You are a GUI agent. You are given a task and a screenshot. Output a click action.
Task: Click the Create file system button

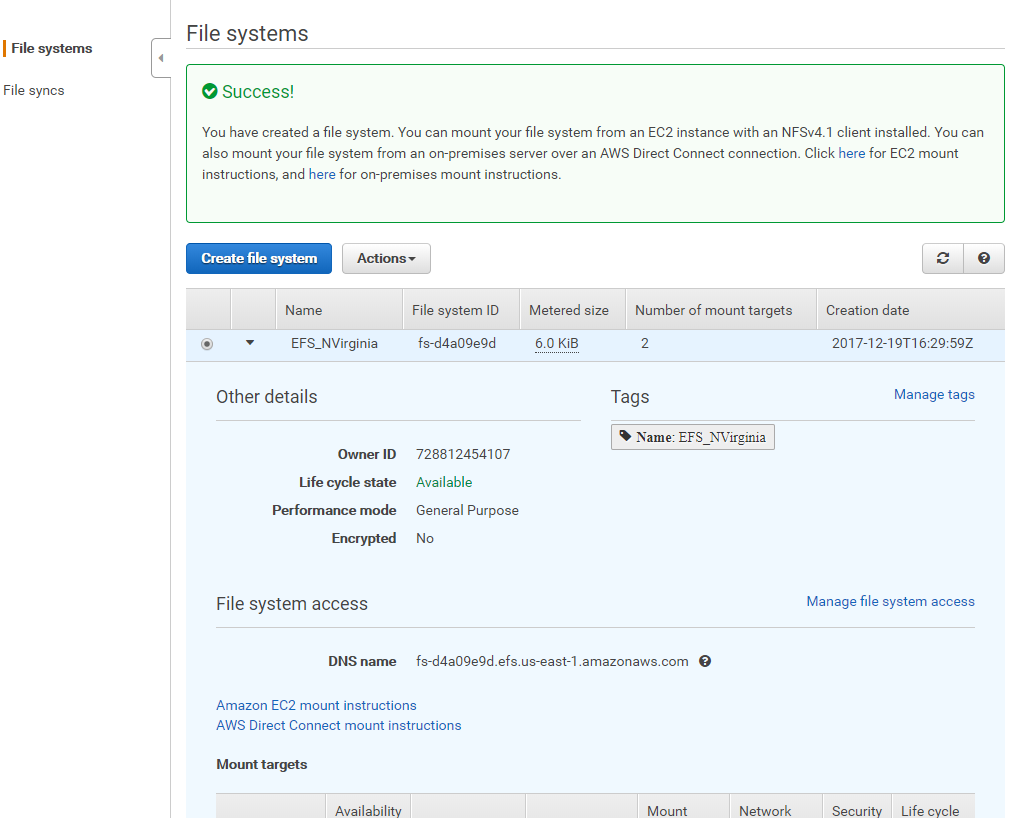pyautogui.click(x=259, y=258)
